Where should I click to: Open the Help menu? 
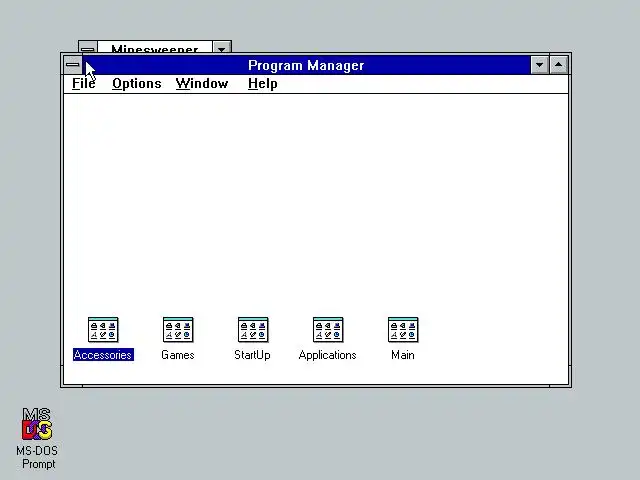click(x=262, y=84)
